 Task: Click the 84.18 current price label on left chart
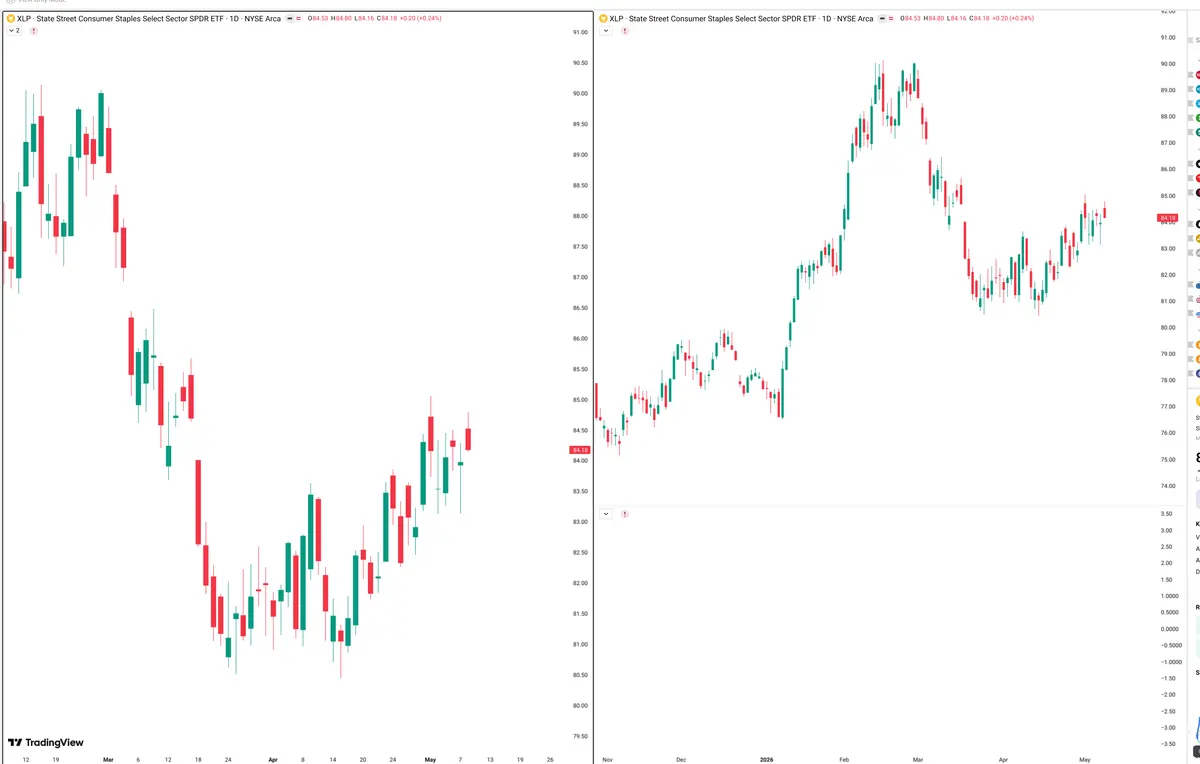pyautogui.click(x=579, y=450)
